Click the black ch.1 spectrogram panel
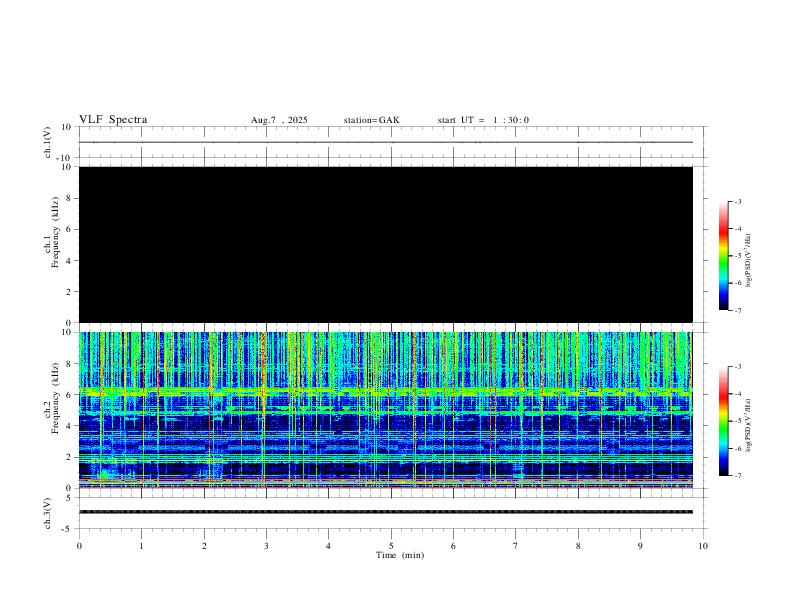 pos(386,244)
